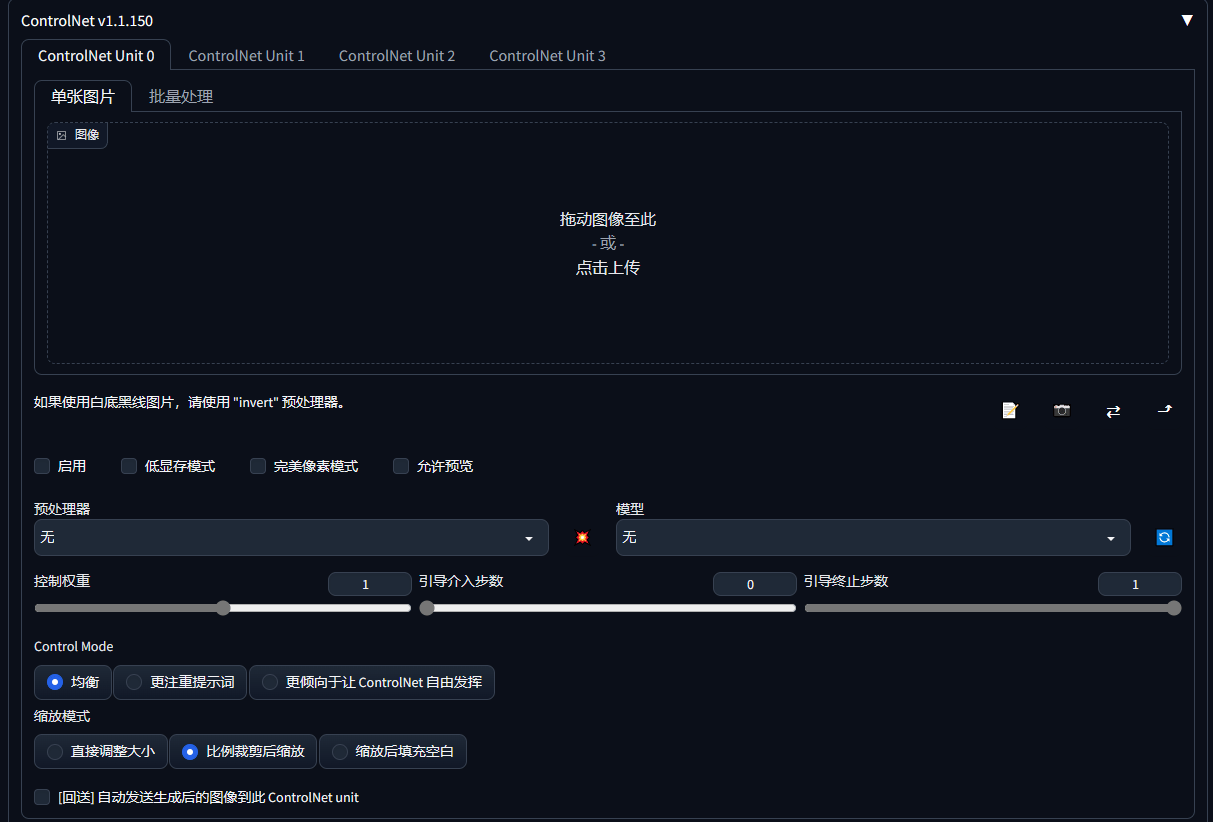Click the send dimensions up-arrow icon
This screenshot has height=822, width=1213.
[x=1164, y=409]
